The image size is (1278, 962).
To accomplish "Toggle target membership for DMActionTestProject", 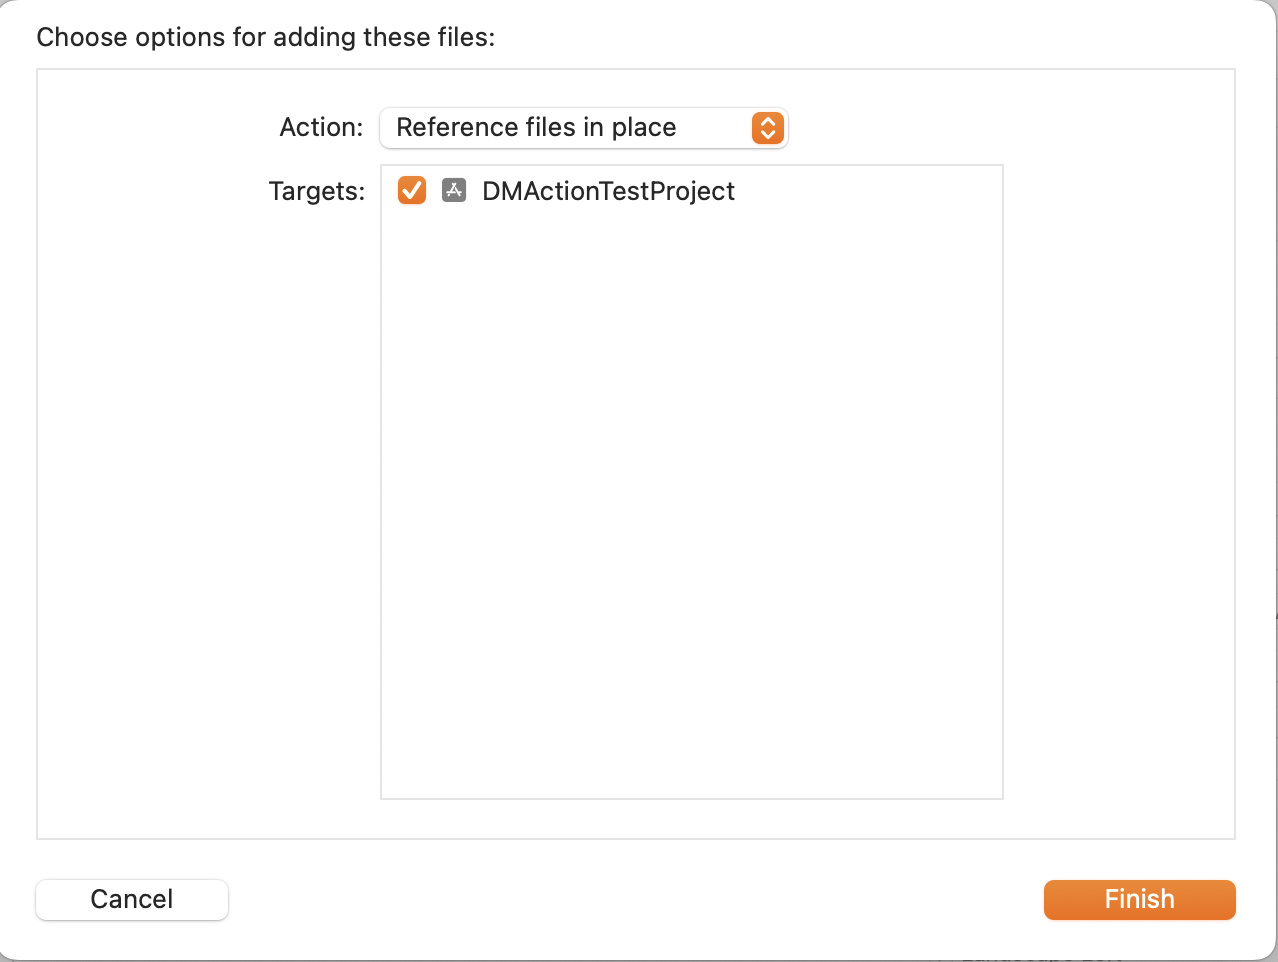I will coord(412,190).
